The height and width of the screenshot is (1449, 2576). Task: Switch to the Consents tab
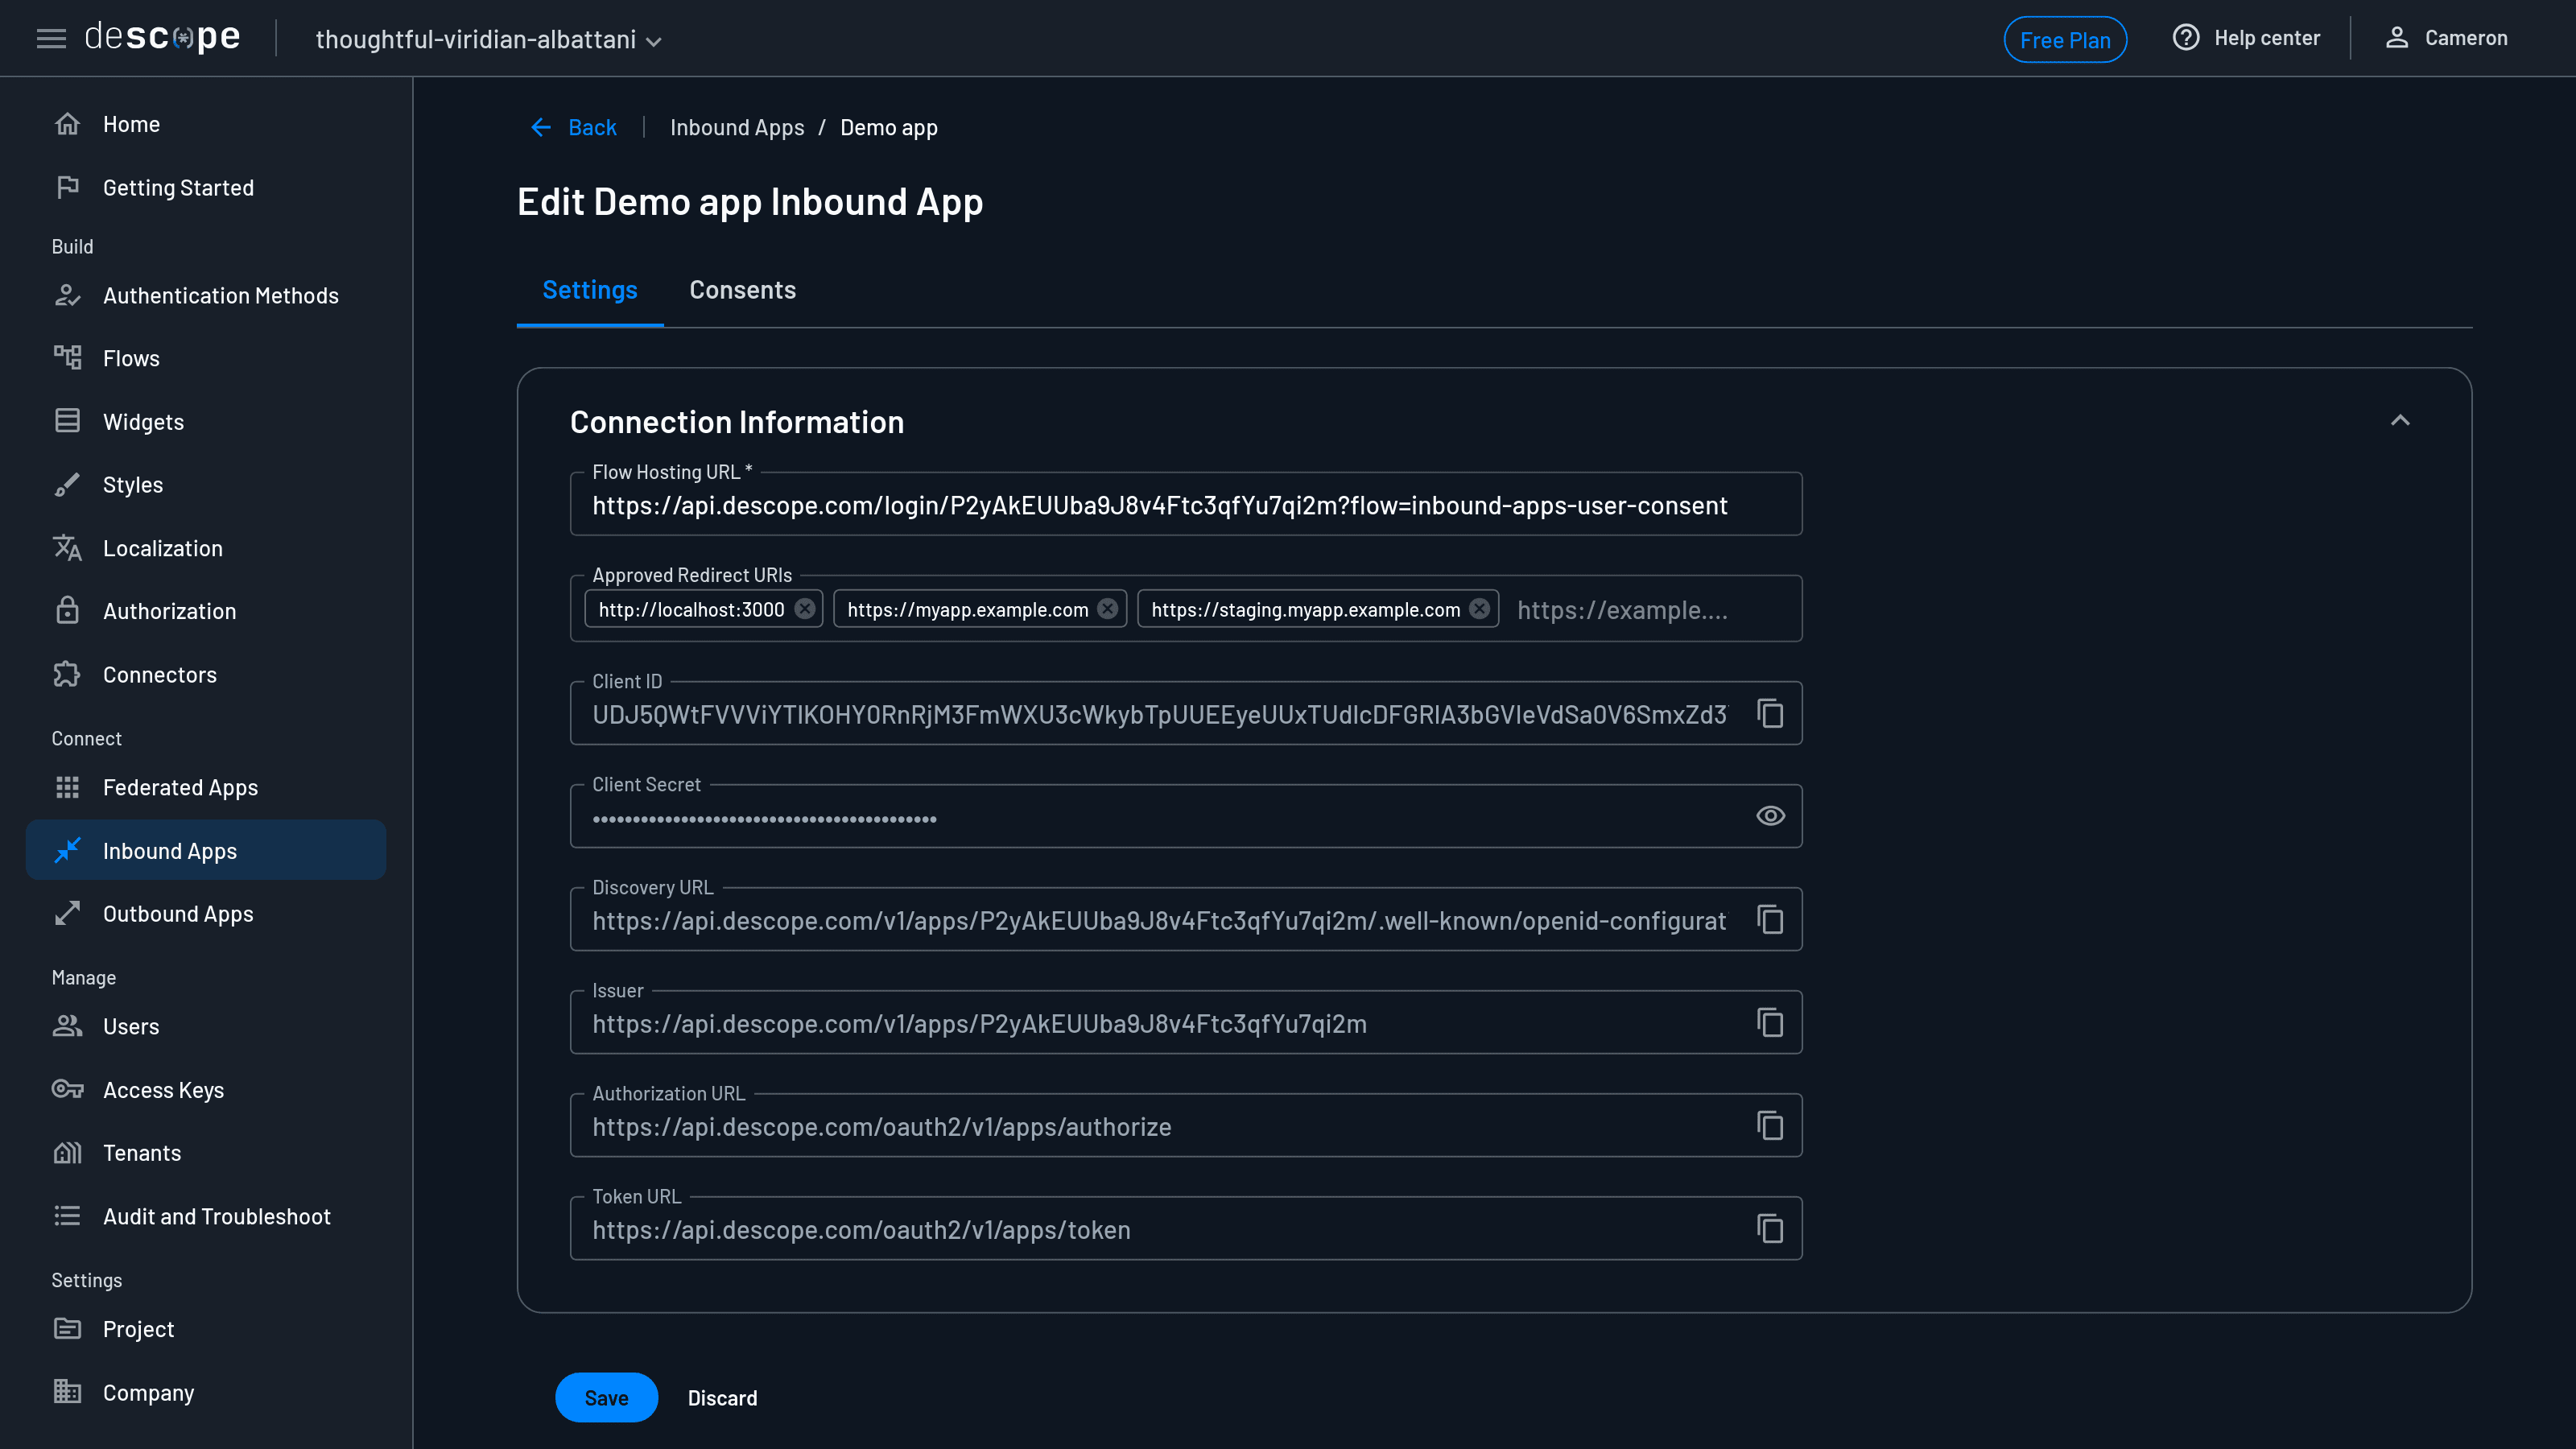point(742,290)
